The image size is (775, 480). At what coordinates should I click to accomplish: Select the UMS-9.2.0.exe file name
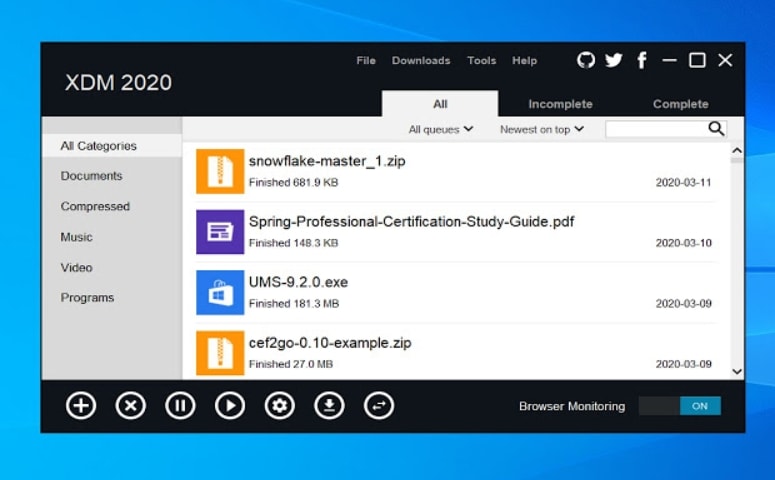(x=298, y=282)
